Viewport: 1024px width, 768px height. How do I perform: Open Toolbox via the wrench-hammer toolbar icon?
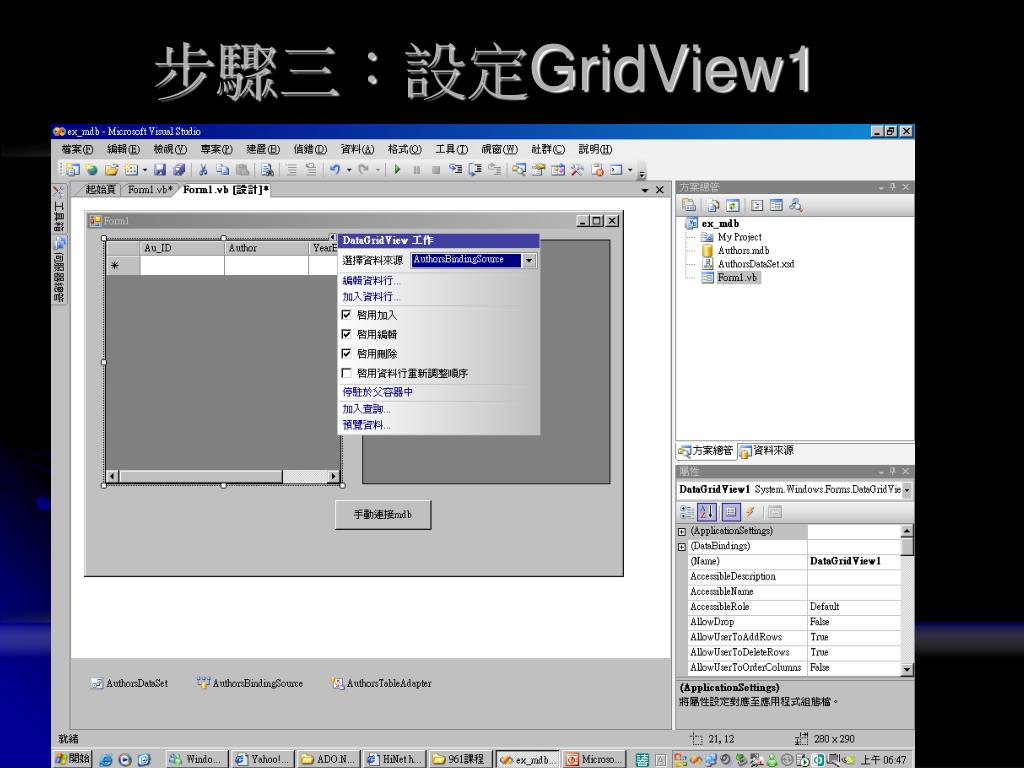(577, 170)
